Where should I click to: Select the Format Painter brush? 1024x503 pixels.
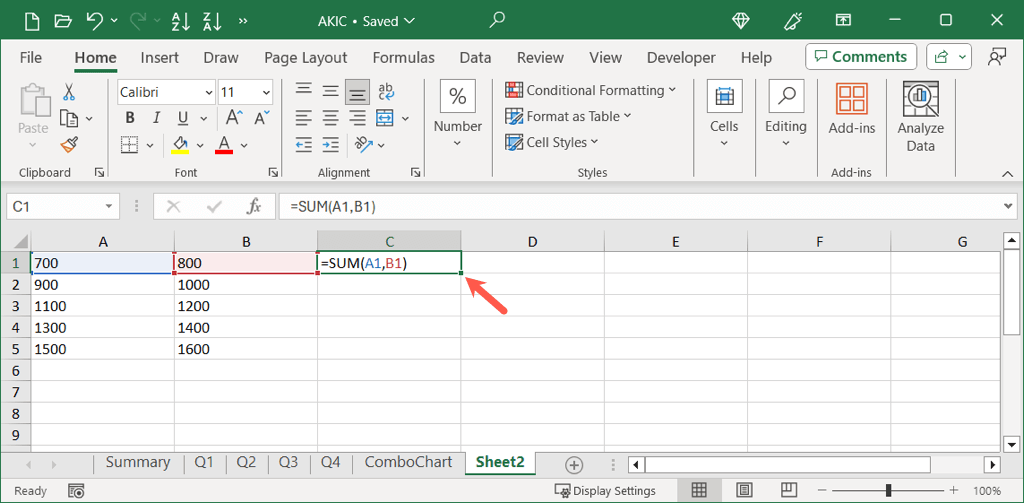coord(69,144)
